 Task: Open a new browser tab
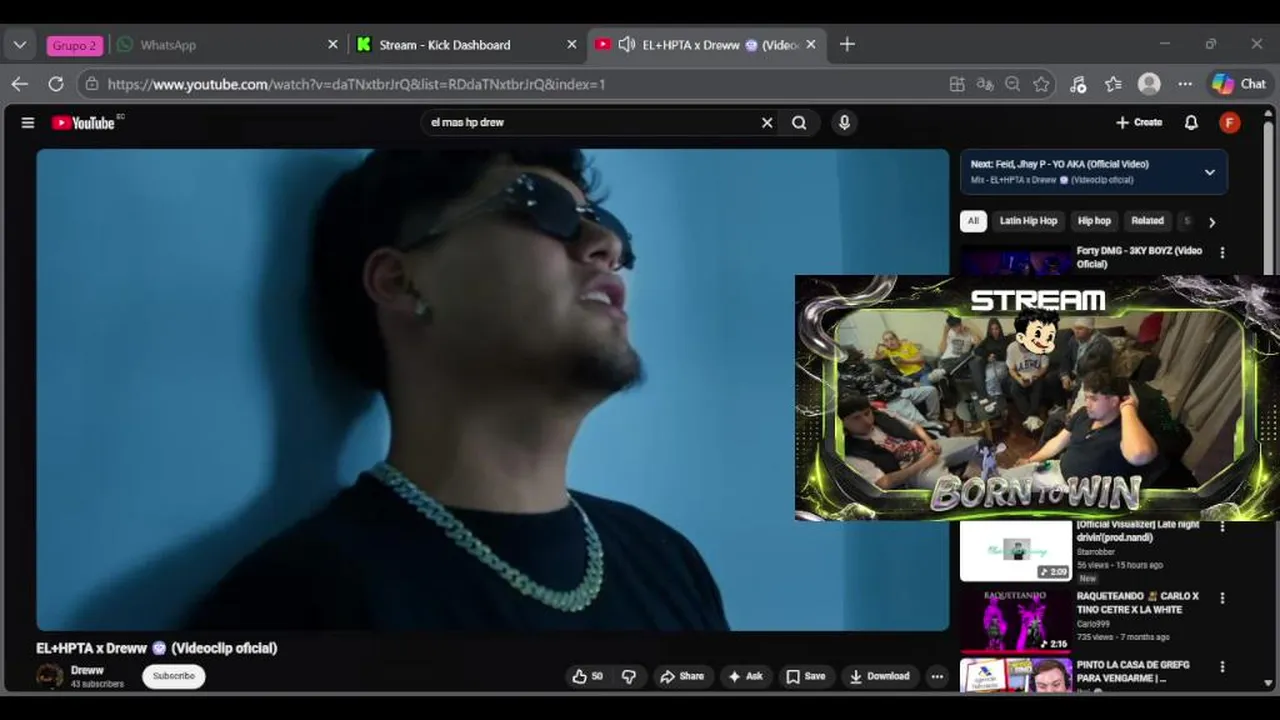(x=847, y=44)
